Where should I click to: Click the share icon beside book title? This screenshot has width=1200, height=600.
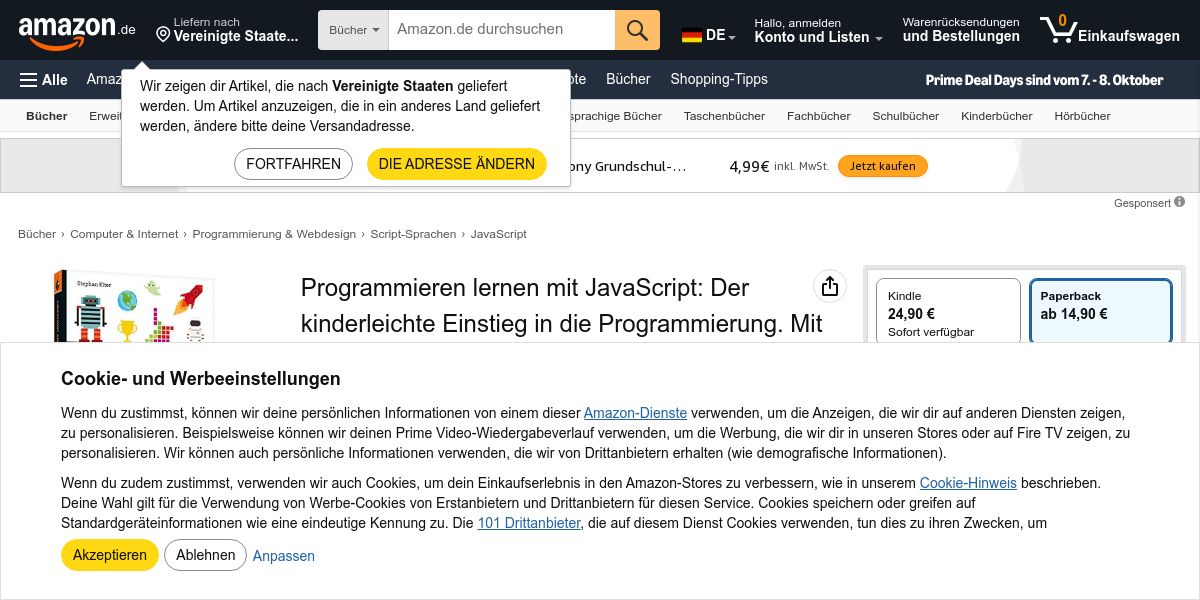(x=829, y=287)
